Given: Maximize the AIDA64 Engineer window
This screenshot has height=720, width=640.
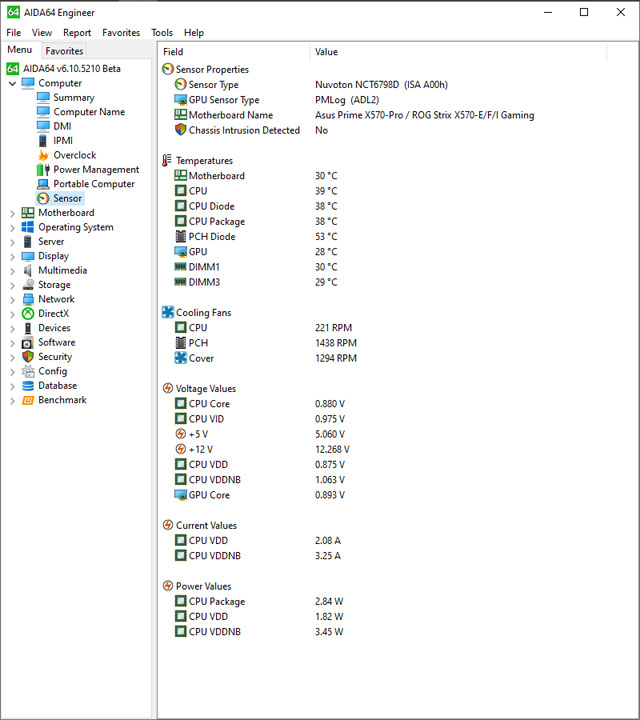Looking at the screenshot, I should coord(584,12).
